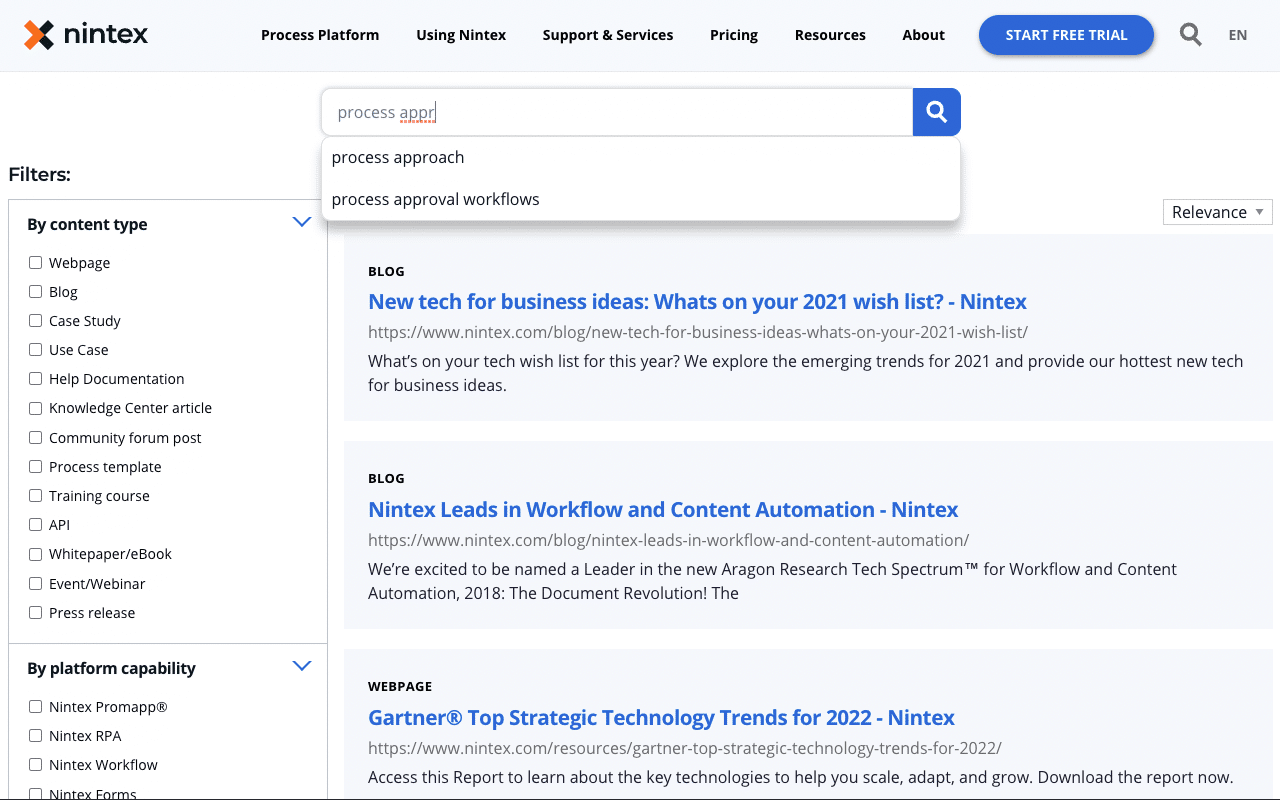
Task: Open 'New tech for business ideas' result
Action: [x=697, y=302]
